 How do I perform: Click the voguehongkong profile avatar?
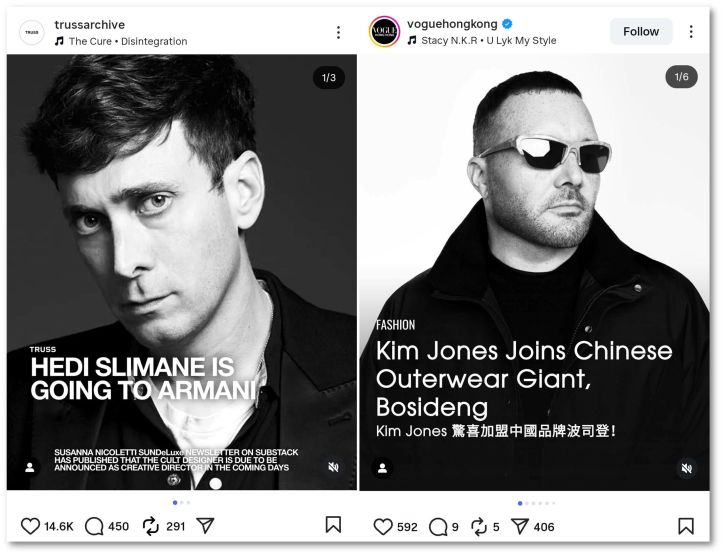[384, 32]
